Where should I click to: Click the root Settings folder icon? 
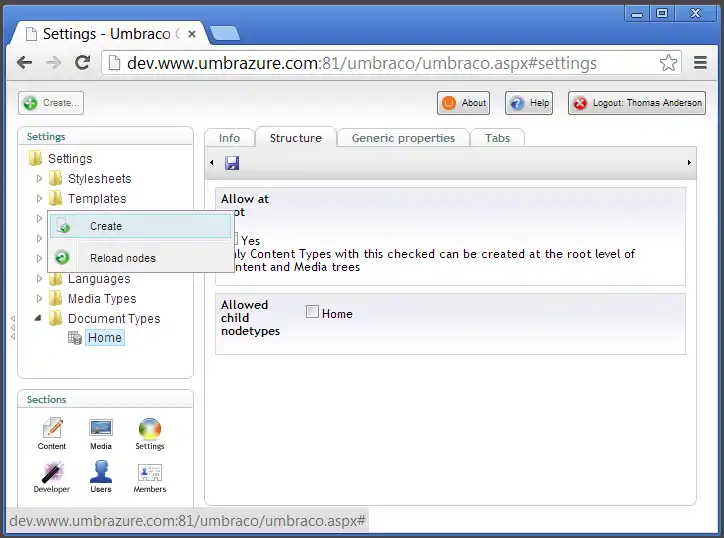pos(35,158)
